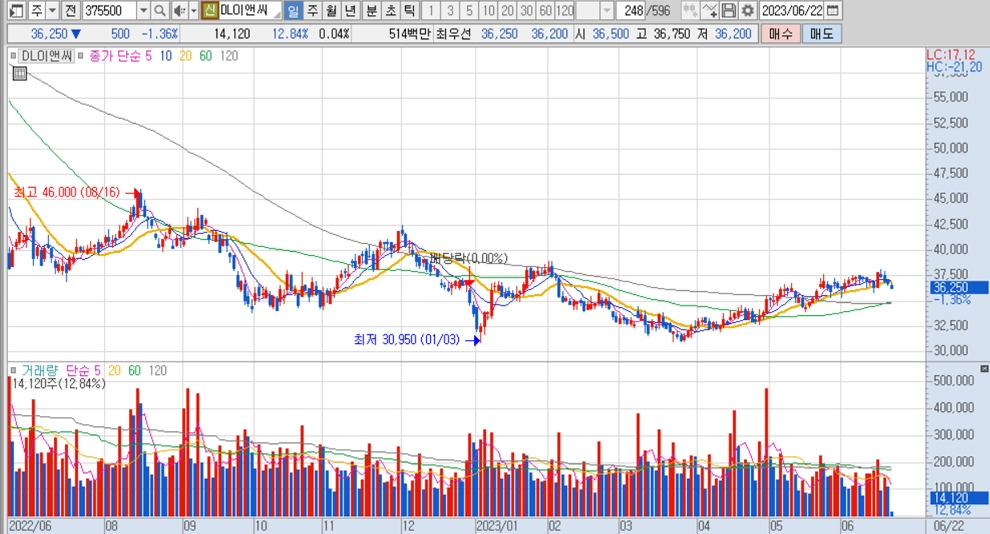Switch to tick '틱' chart period

pos(410,10)
